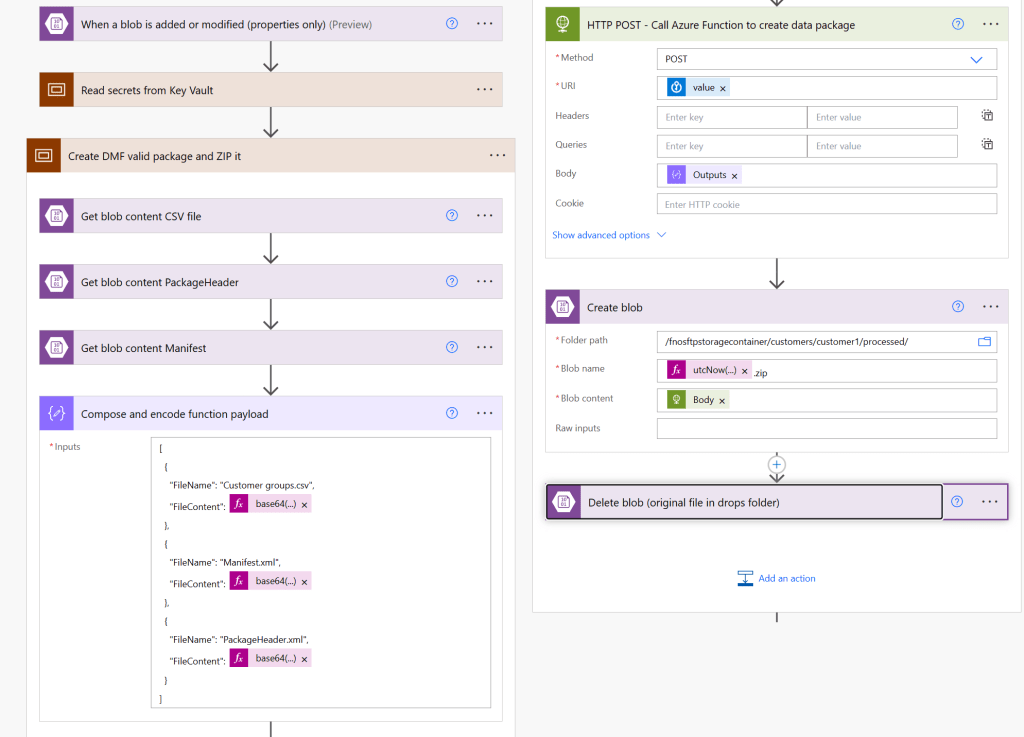
Task: Click the insert step plus icon above Delete blob
Action: (x=777, y=464)
